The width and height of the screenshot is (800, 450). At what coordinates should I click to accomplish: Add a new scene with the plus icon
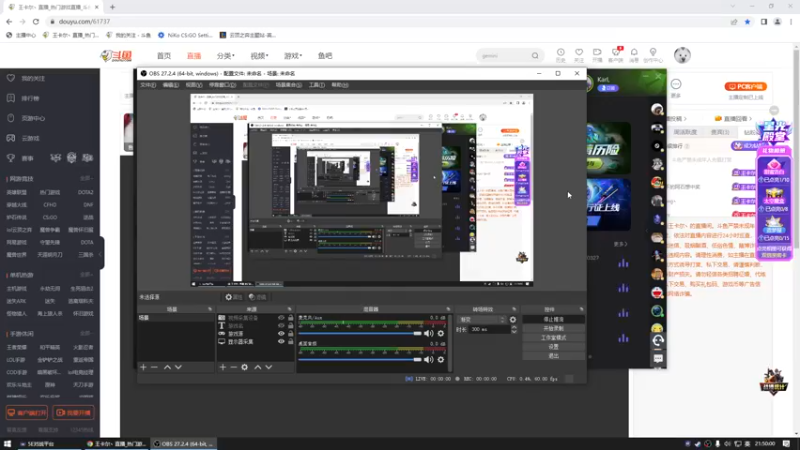tap(143, 367)
